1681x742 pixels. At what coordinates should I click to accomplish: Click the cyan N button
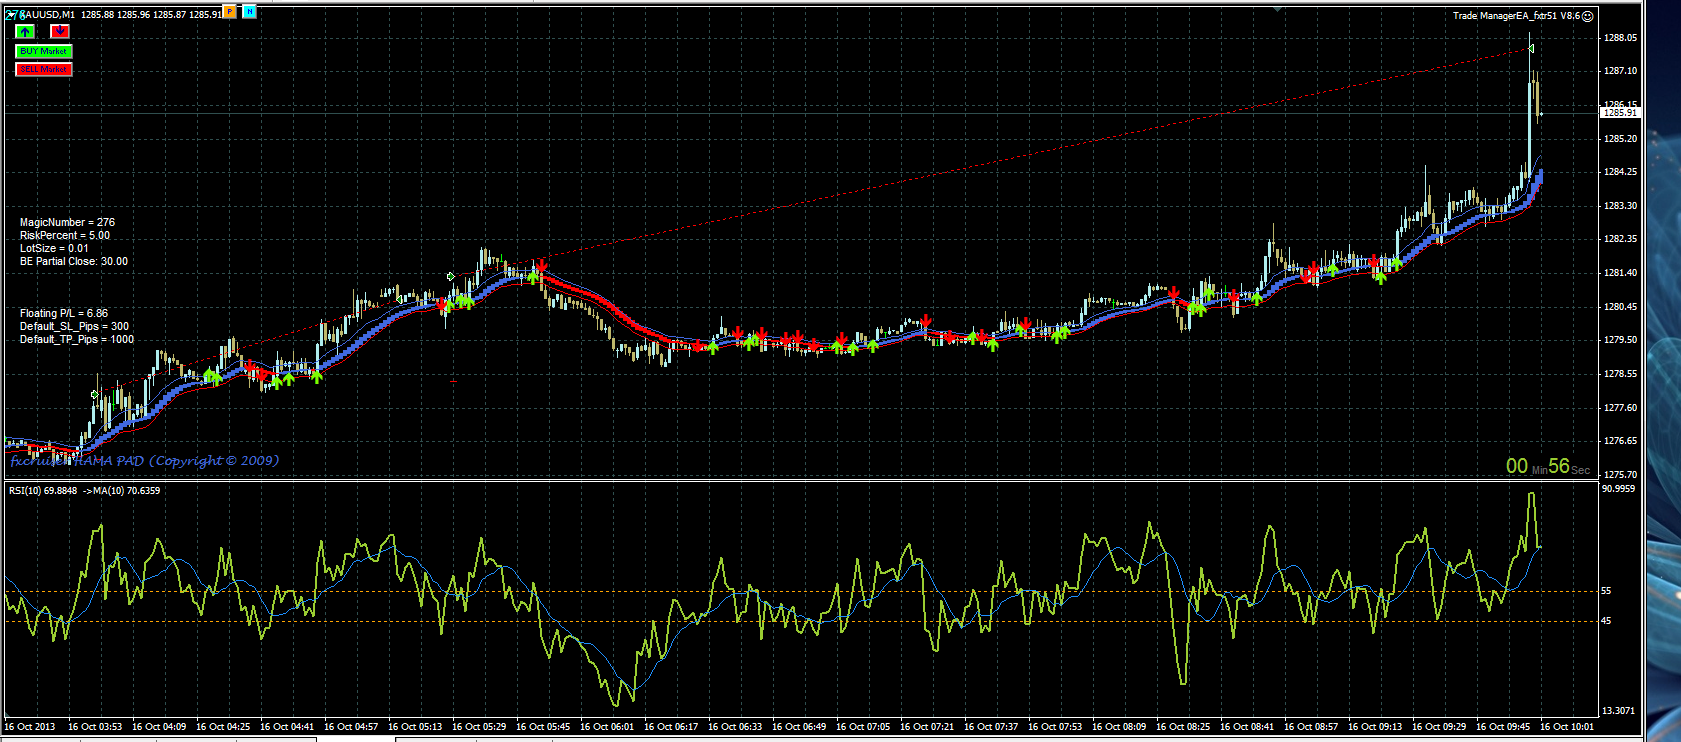[249, 11]
